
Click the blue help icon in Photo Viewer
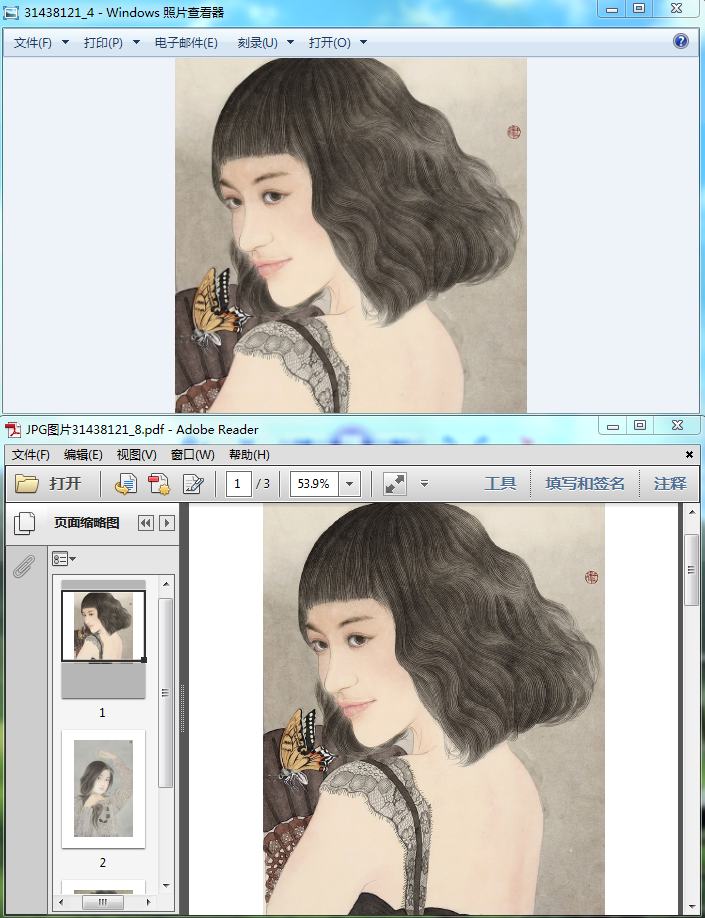click(x=680, y=41)
